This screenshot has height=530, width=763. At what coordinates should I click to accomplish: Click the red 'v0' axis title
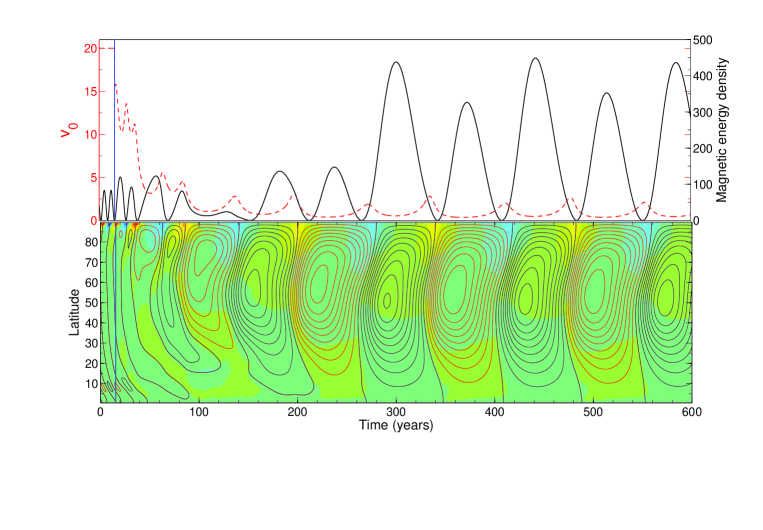[69, 130]
